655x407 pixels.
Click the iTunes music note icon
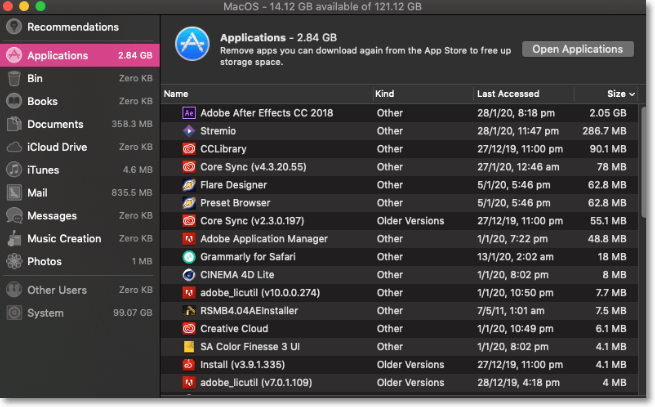14,170
